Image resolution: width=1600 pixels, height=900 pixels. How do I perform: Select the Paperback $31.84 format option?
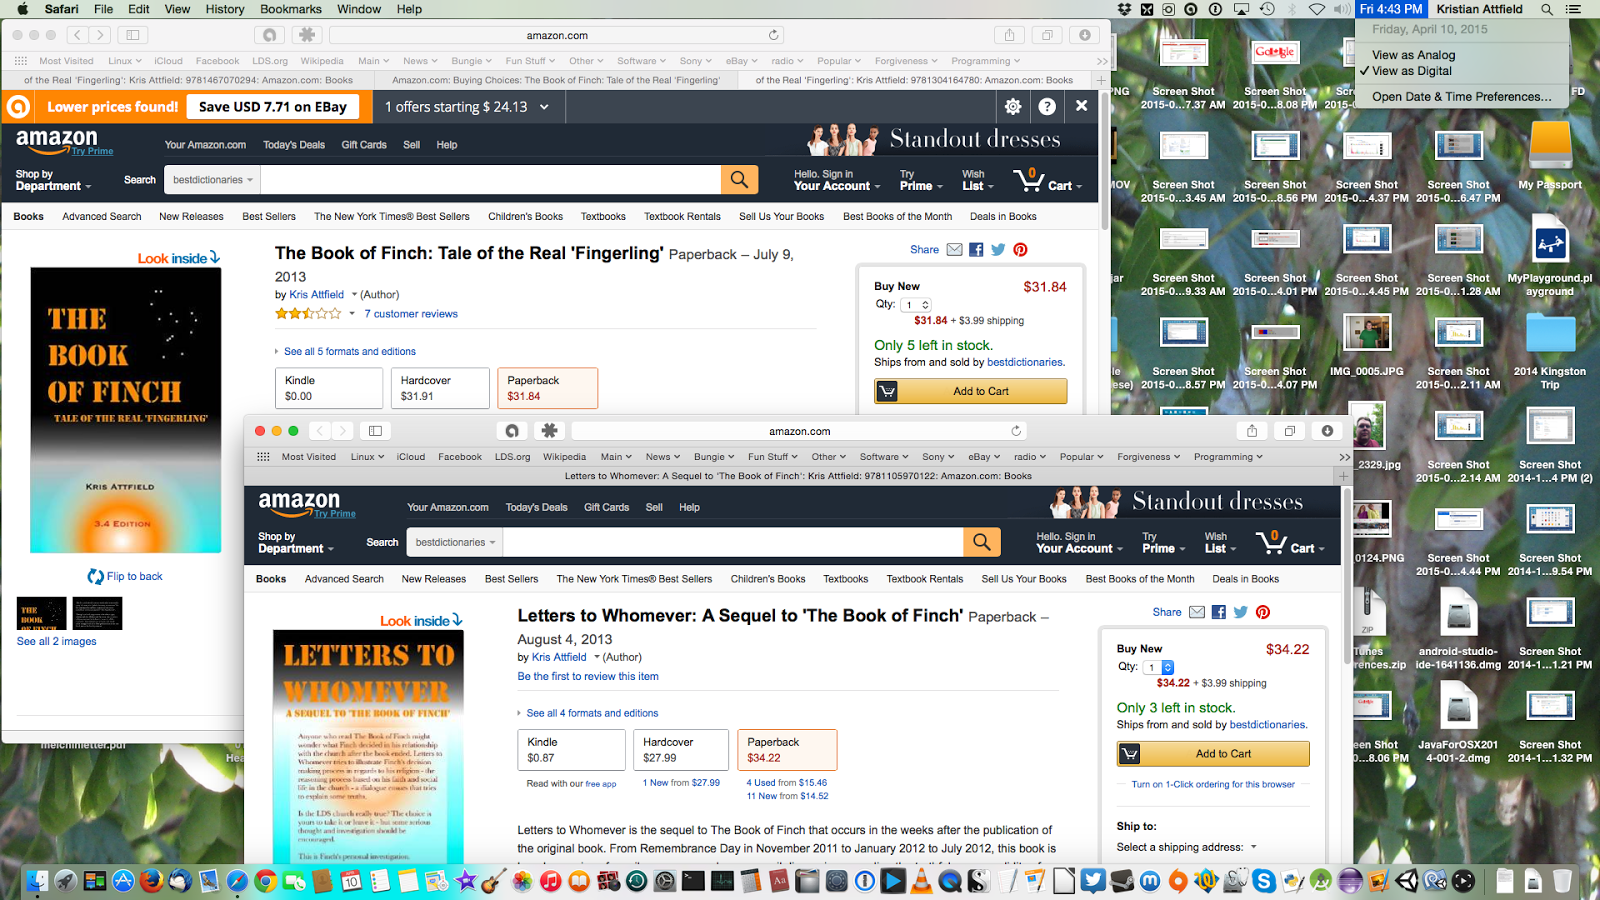(x=547, y=388)
